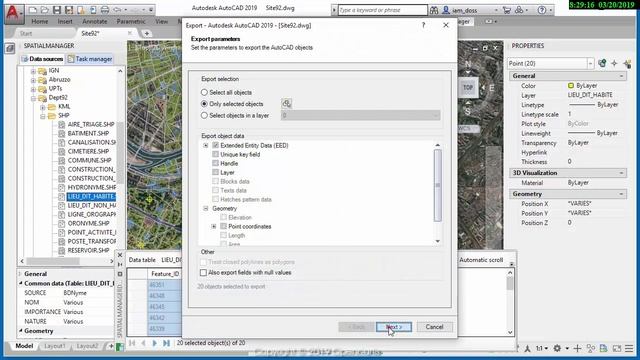This screenshot has height=360, width=640.
Task: Click the data sources tree horizontal scrollbar
Action: [53, 261]
